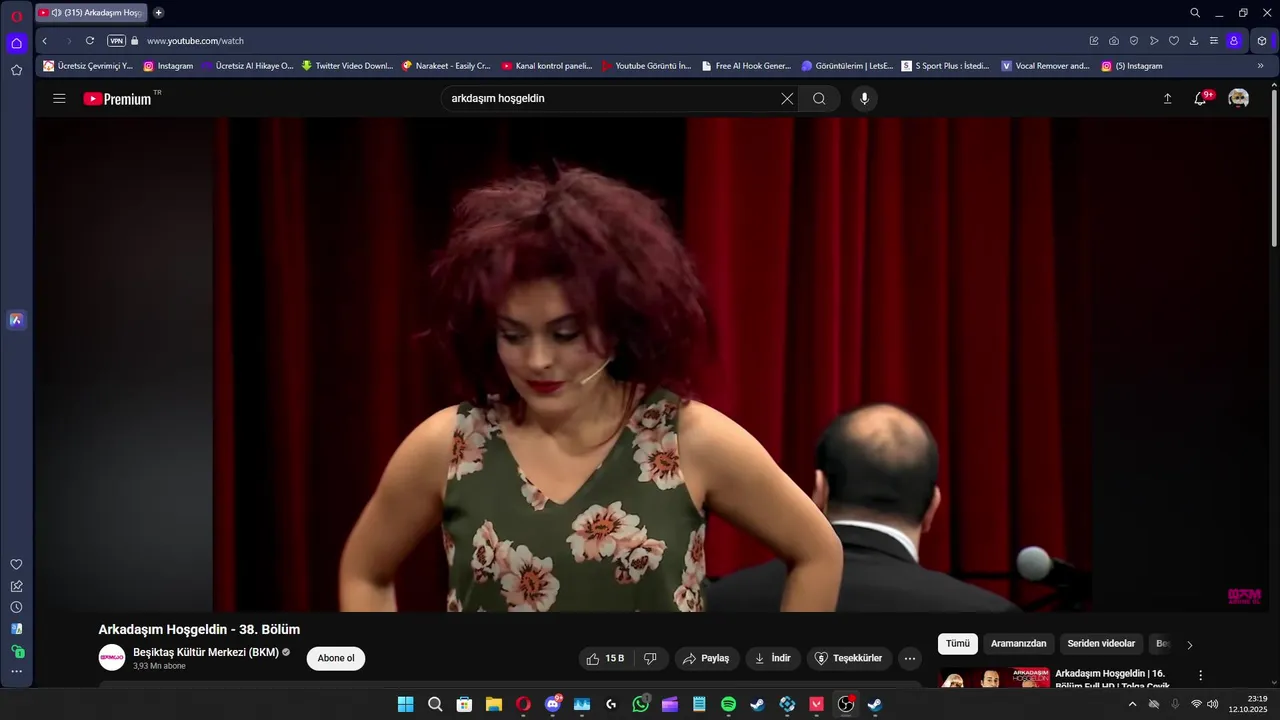Open Easy Setup sliders icon
1280x720 pixels.
1214,41
